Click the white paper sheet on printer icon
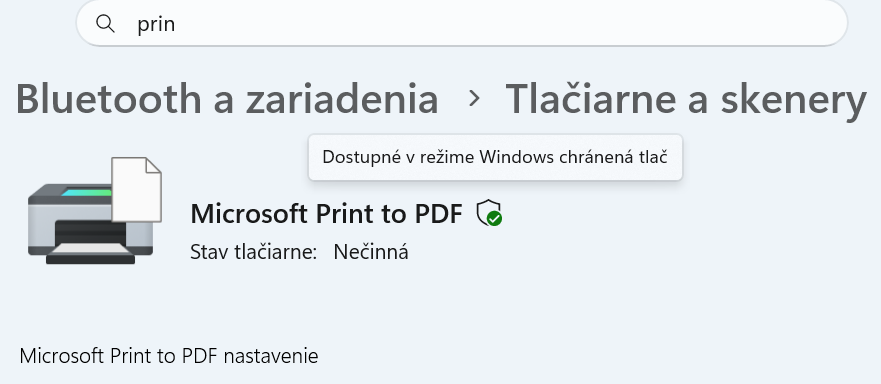 click(137, 189)
